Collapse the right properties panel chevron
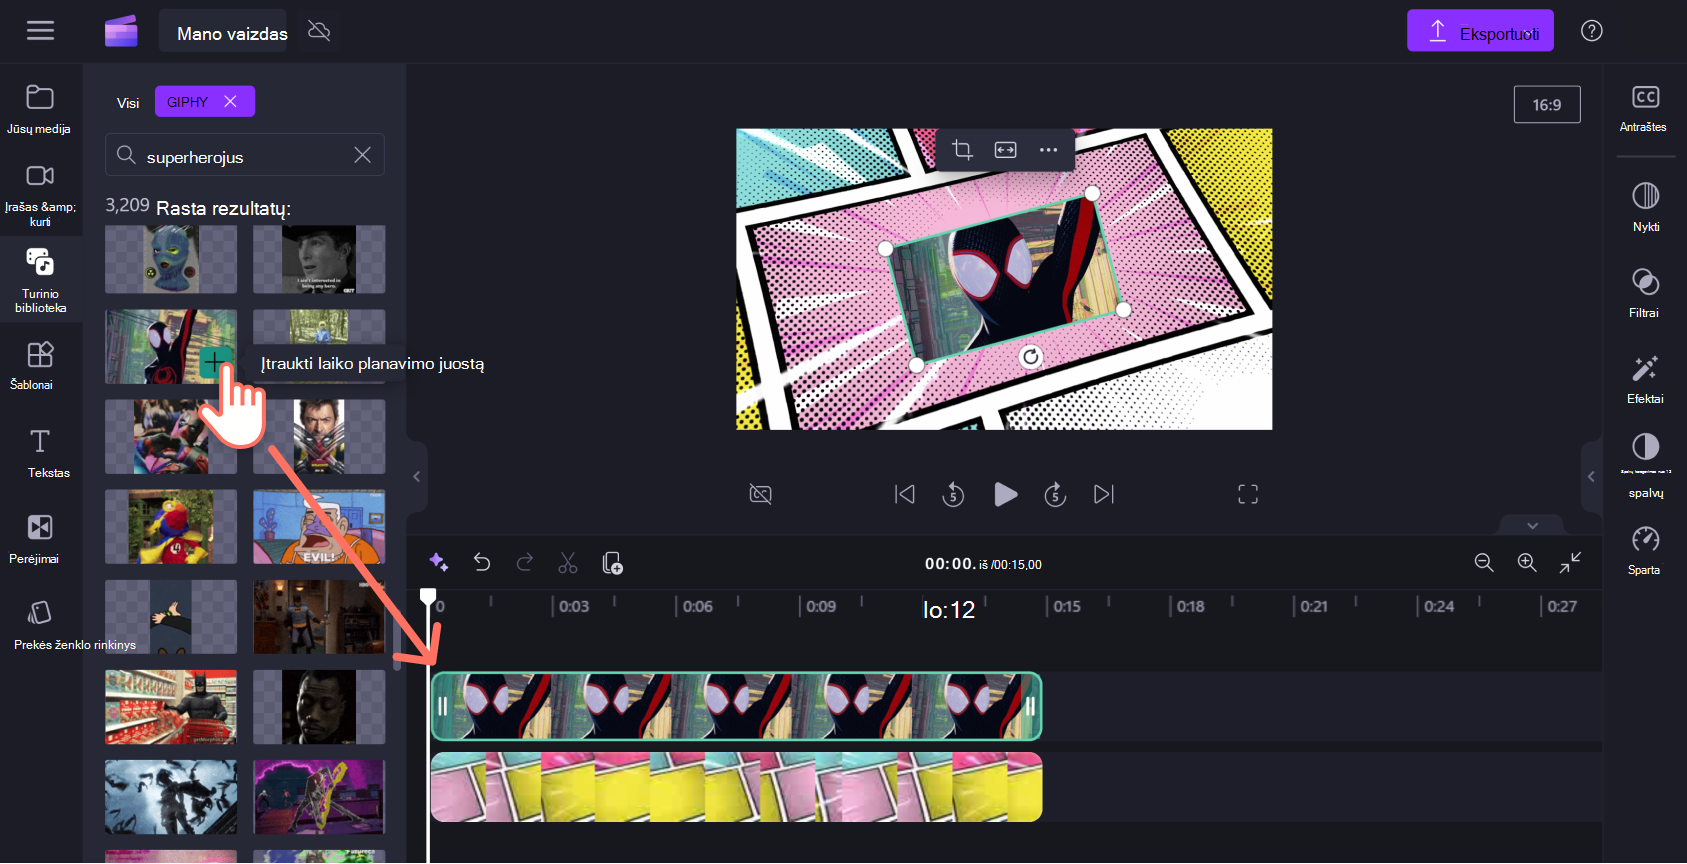This screenshot has width=1687, height=864. pos(1591,477)
